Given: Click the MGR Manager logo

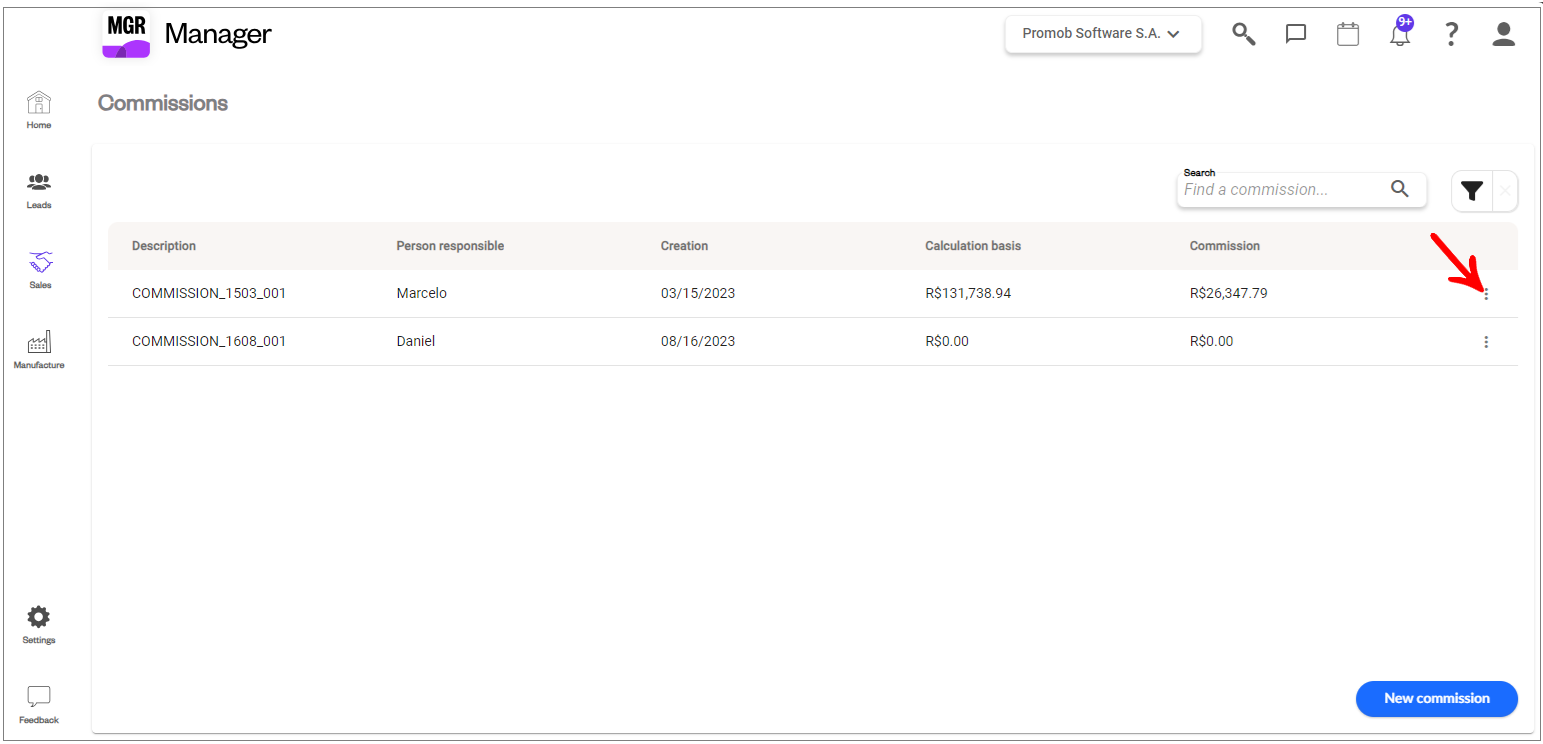Looking at the screenshot, I should [x=187, y=34].
